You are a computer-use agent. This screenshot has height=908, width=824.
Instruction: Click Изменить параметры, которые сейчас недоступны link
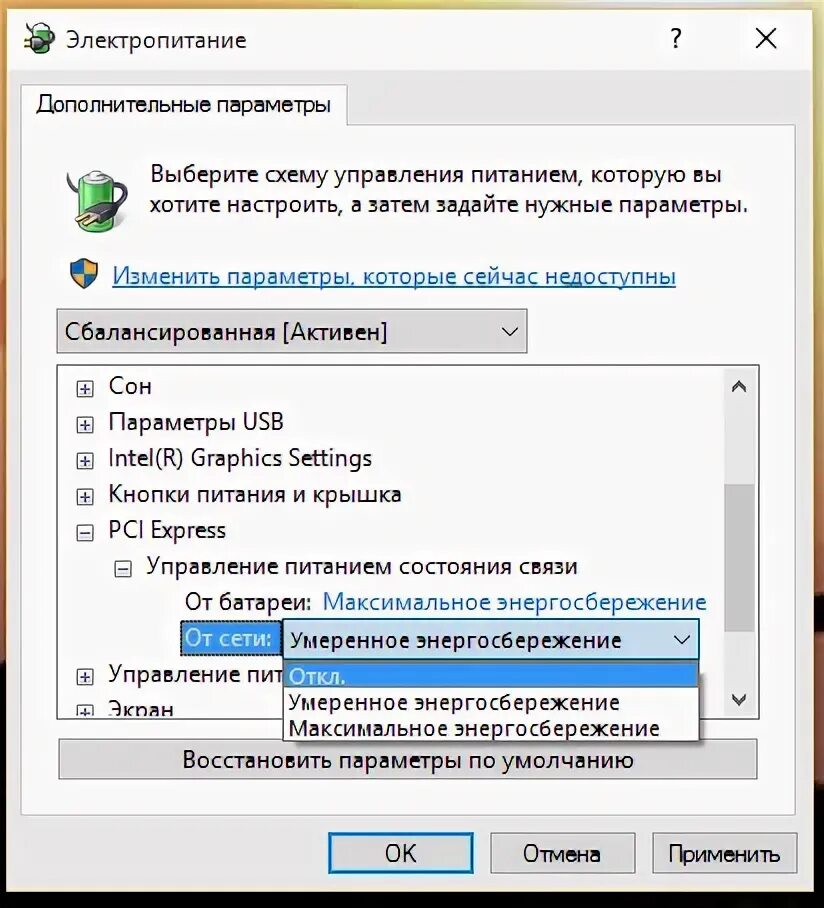pyautogui.click(x=394, y=276)
